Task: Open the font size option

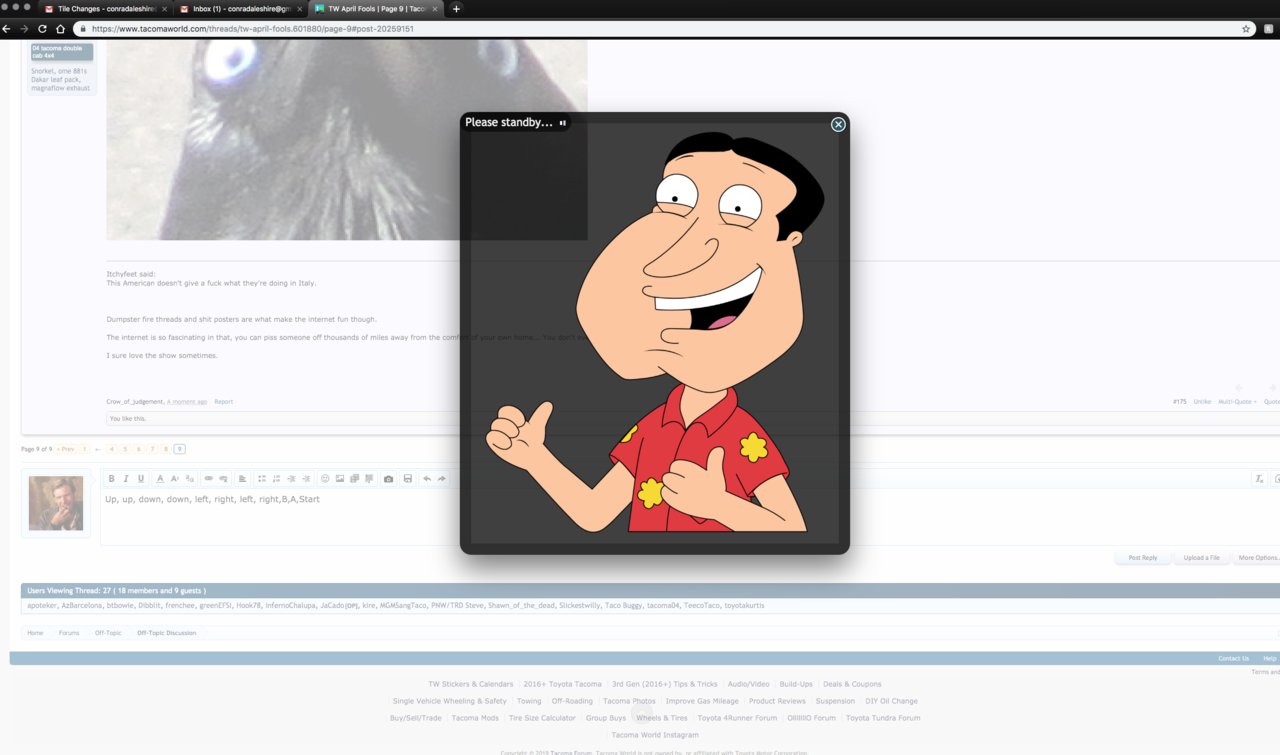Action: point(175,479)
